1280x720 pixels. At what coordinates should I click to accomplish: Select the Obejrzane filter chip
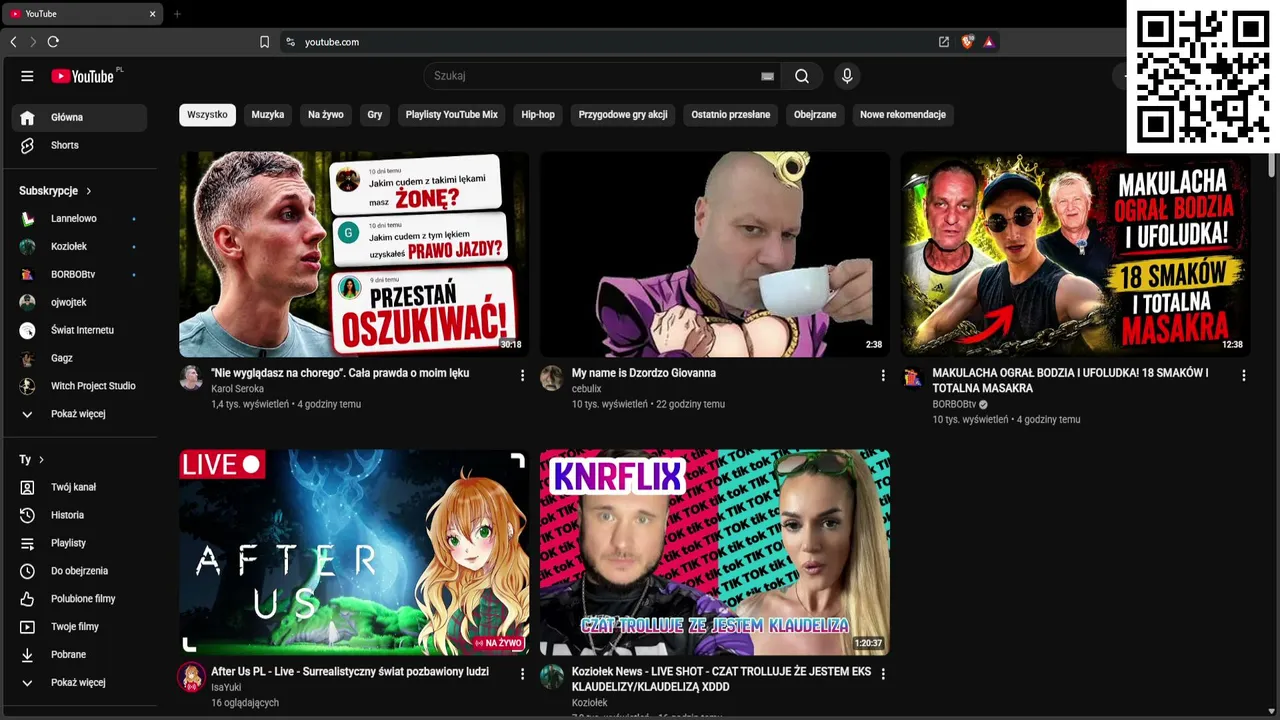(x=815, y=115)
